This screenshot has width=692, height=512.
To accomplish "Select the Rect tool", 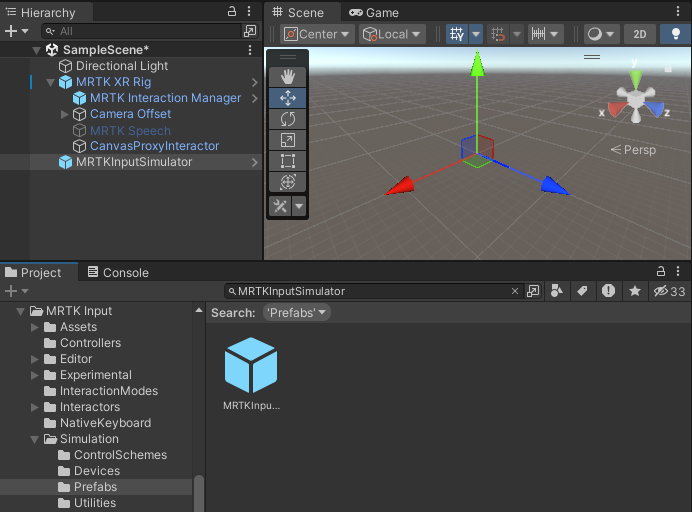I will pyautogui.click(x=288, y=161).
